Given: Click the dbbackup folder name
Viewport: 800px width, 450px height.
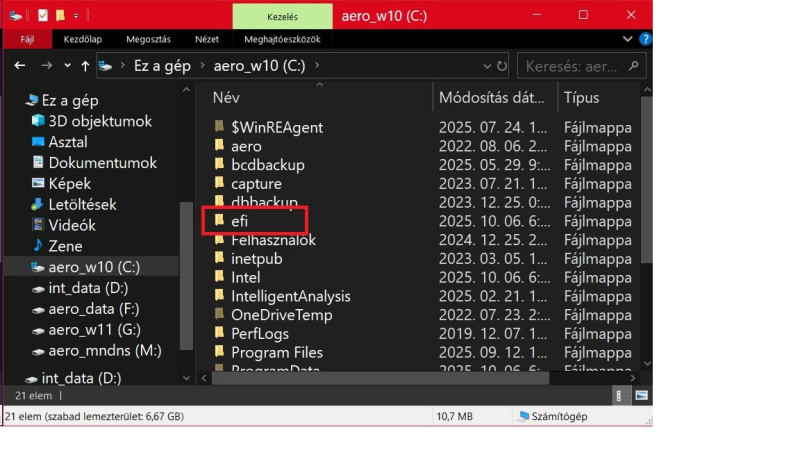Looking at the screenshot, I should pyautogui.click(x=264, y=203).
